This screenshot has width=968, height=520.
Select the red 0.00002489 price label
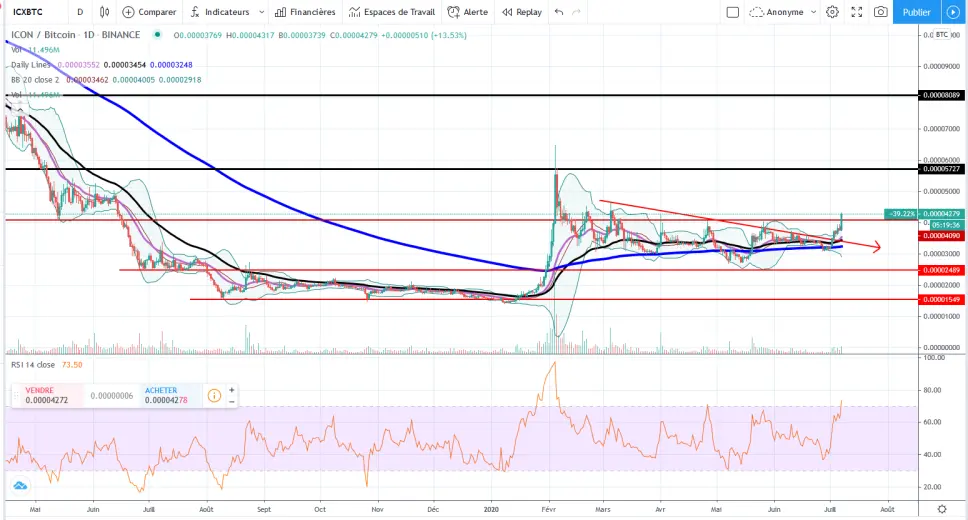coord(941,270)
